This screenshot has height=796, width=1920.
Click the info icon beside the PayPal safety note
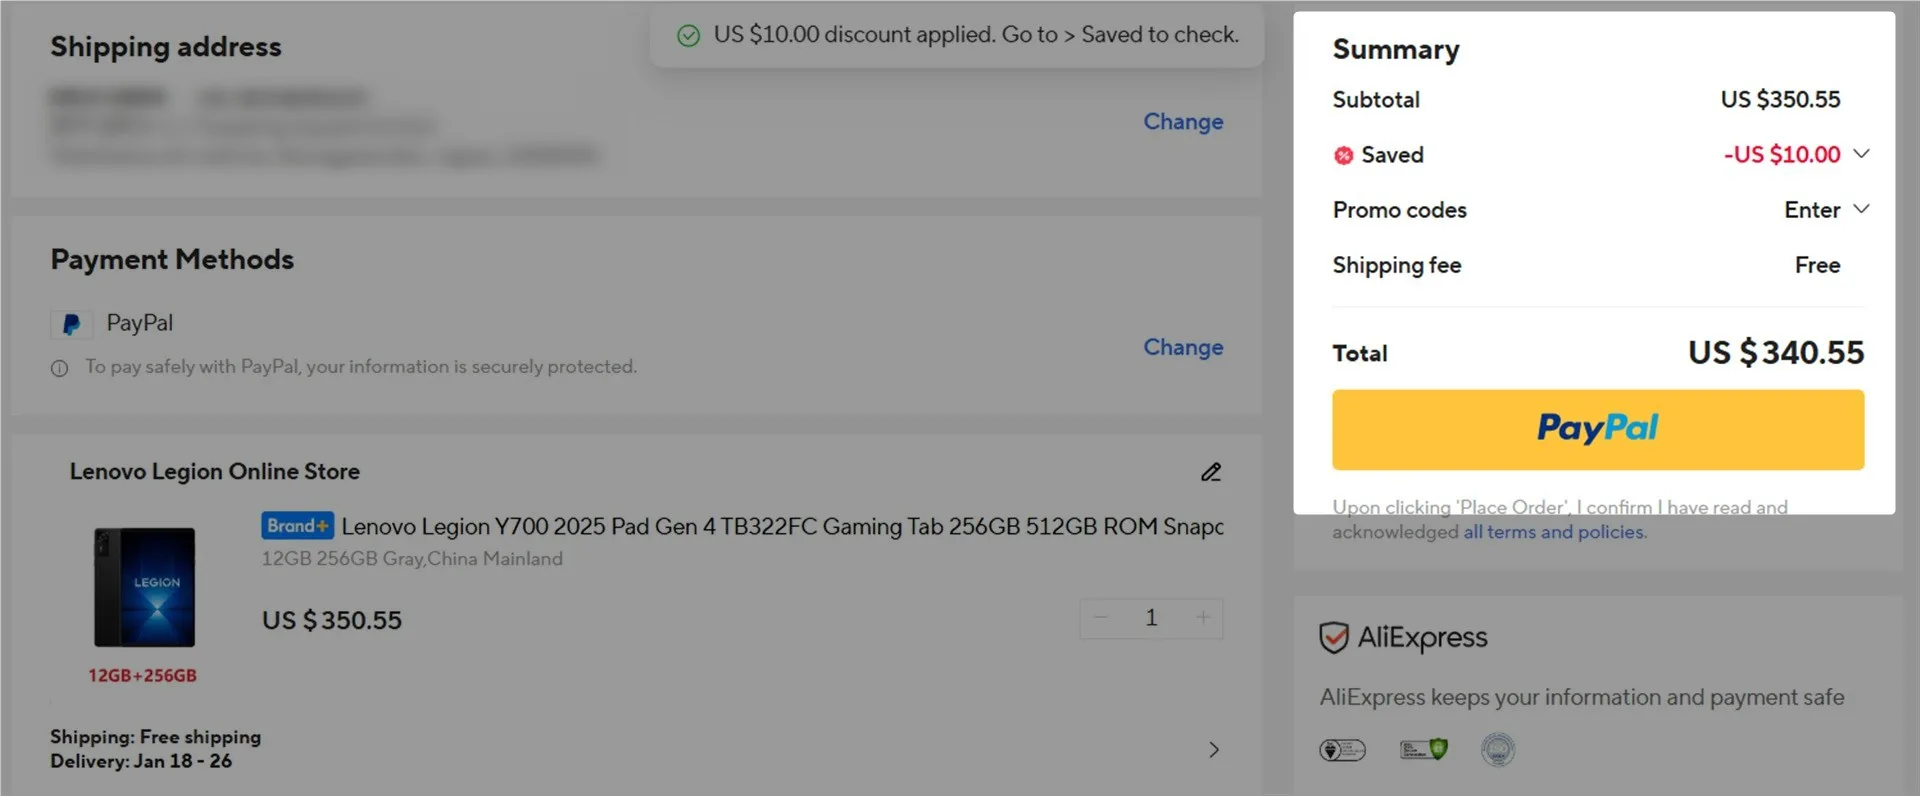tap(60, 368)
